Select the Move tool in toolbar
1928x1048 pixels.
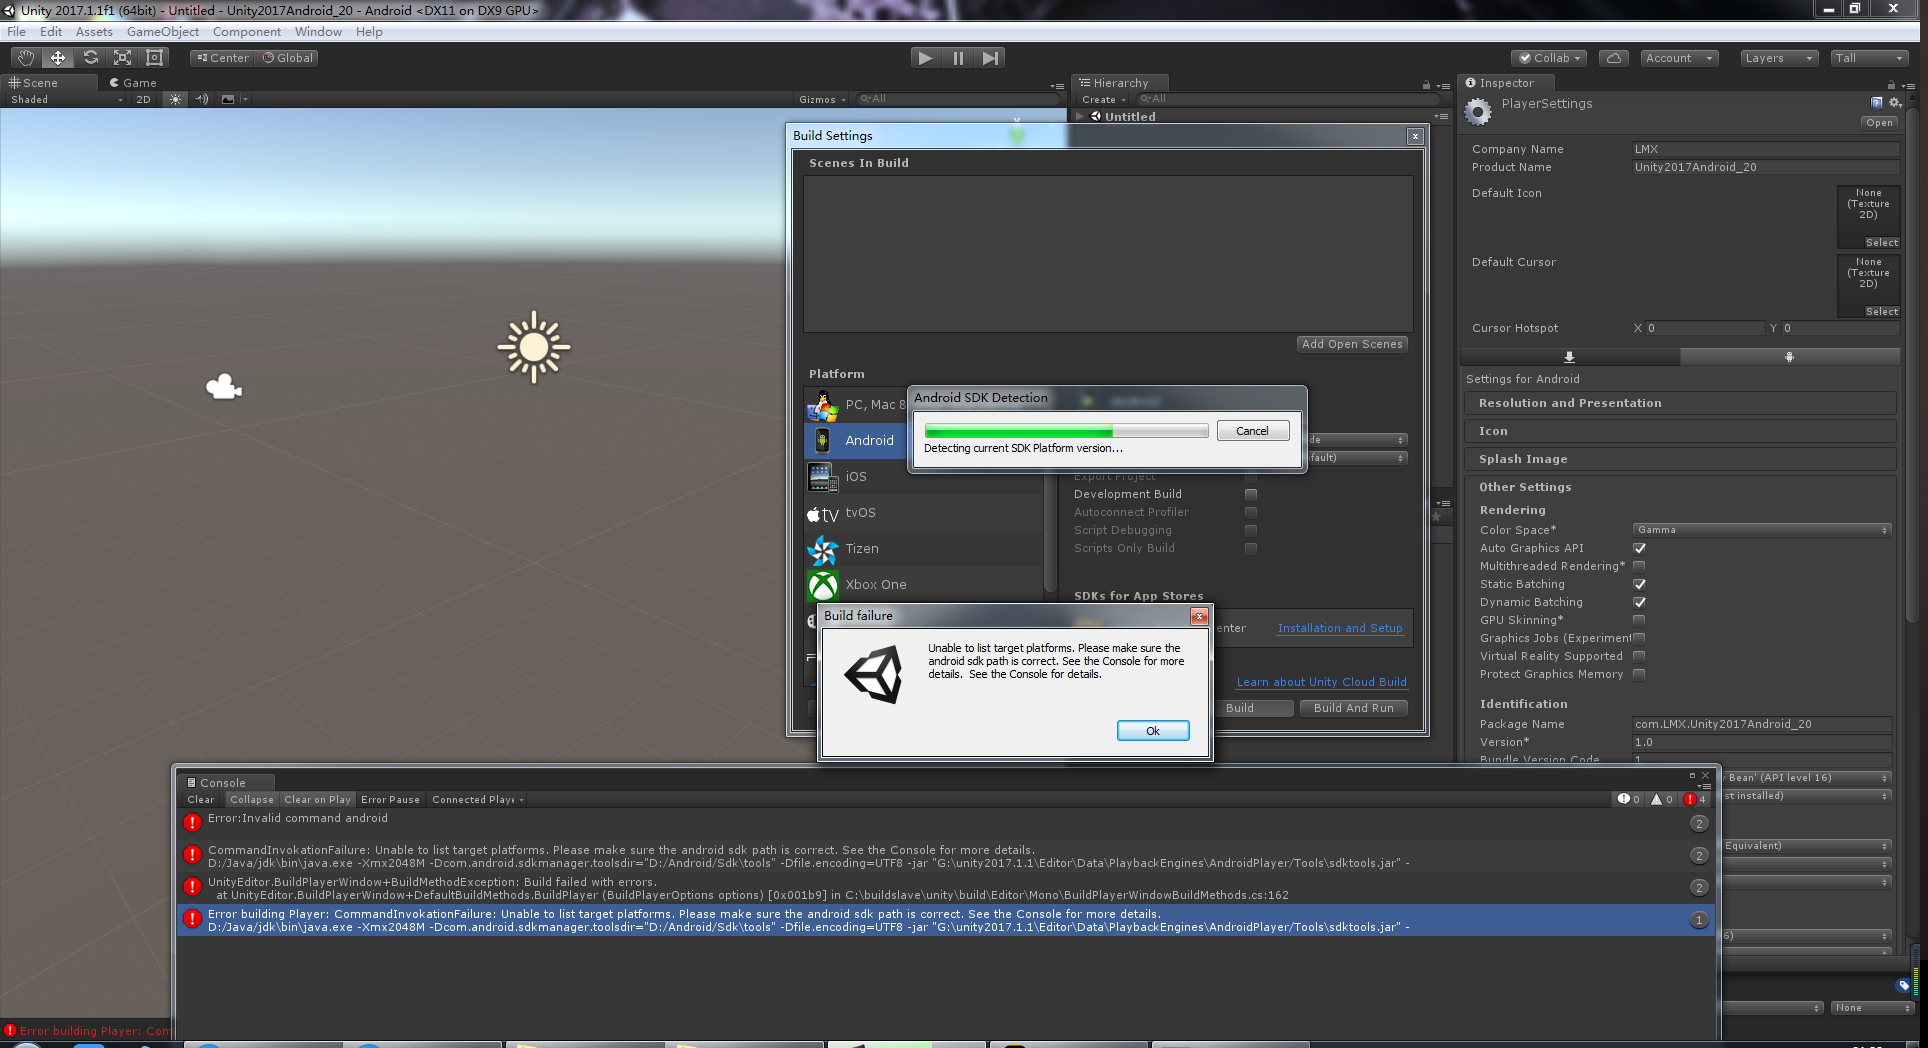(x=58, y=58)
